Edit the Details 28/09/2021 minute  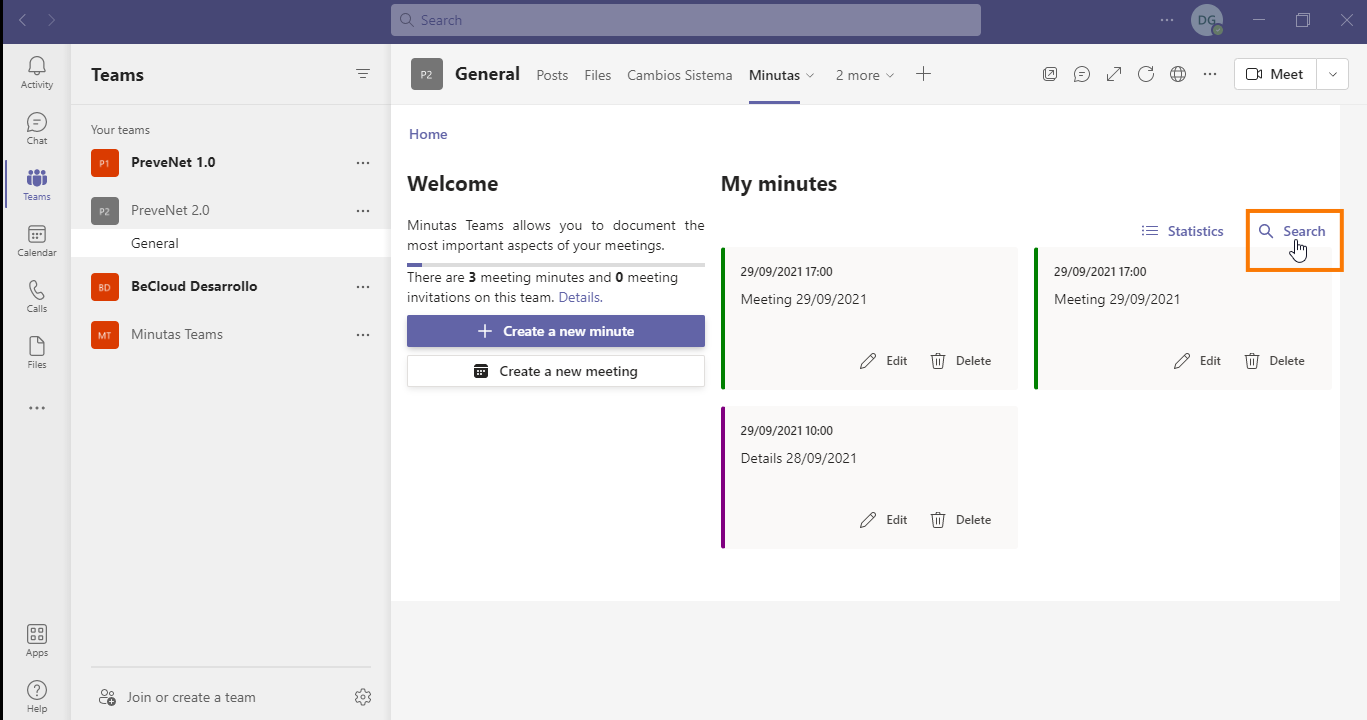(x=884, y=520)
